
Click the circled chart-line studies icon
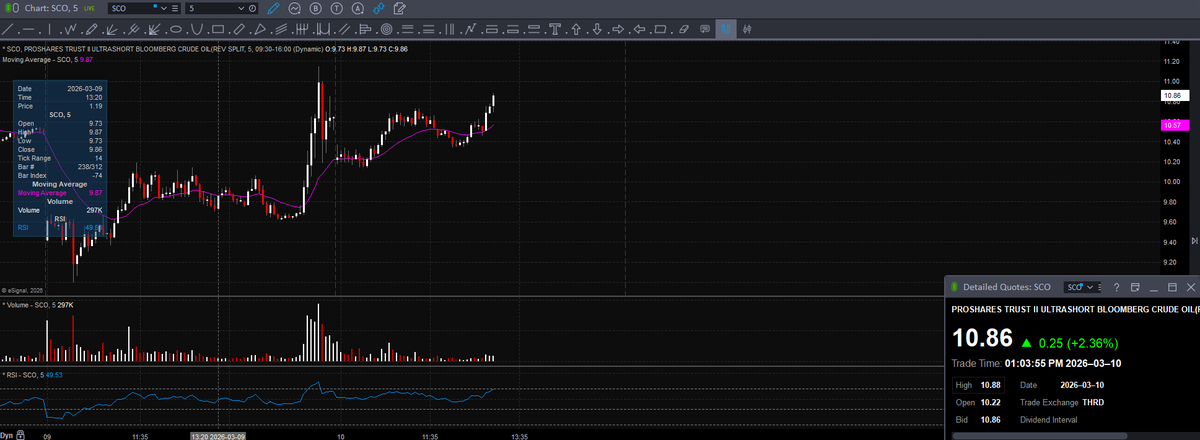pos(294,8)
